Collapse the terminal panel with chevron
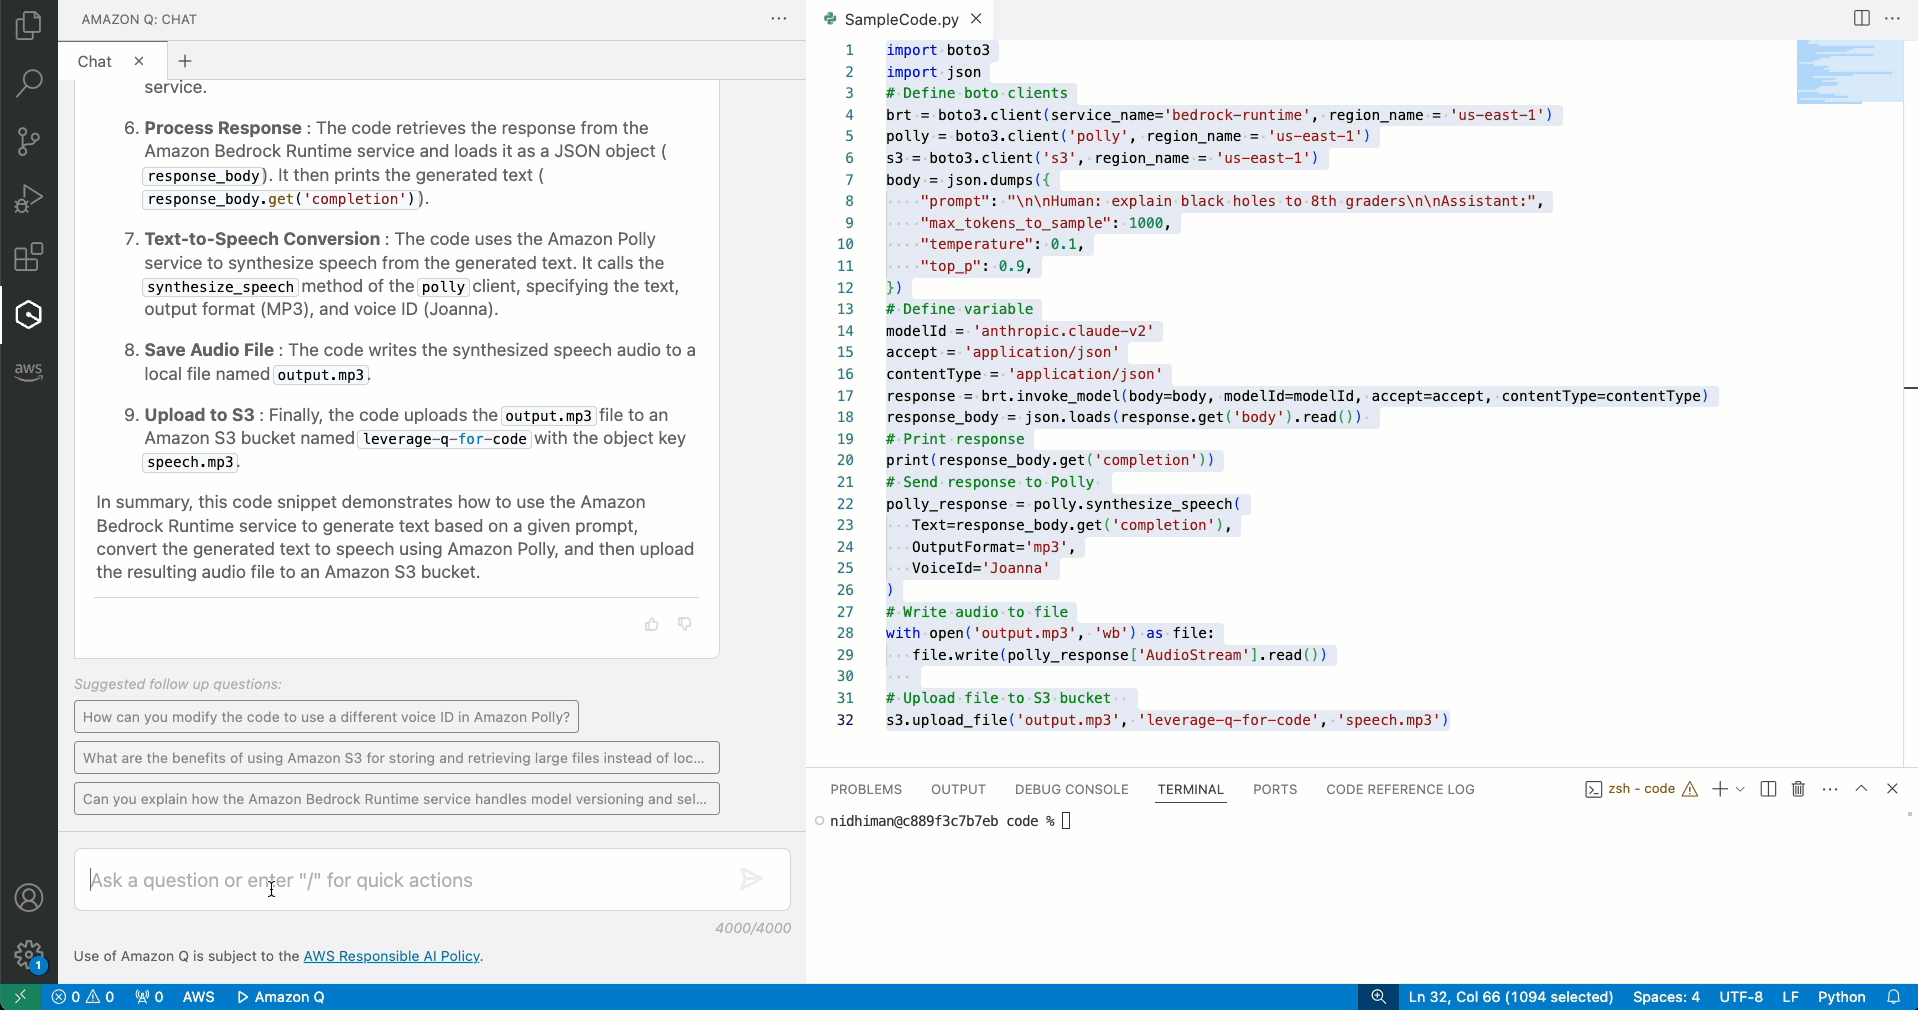Viewport: 1918px width, 1010px height. [x=1862, y=789]
